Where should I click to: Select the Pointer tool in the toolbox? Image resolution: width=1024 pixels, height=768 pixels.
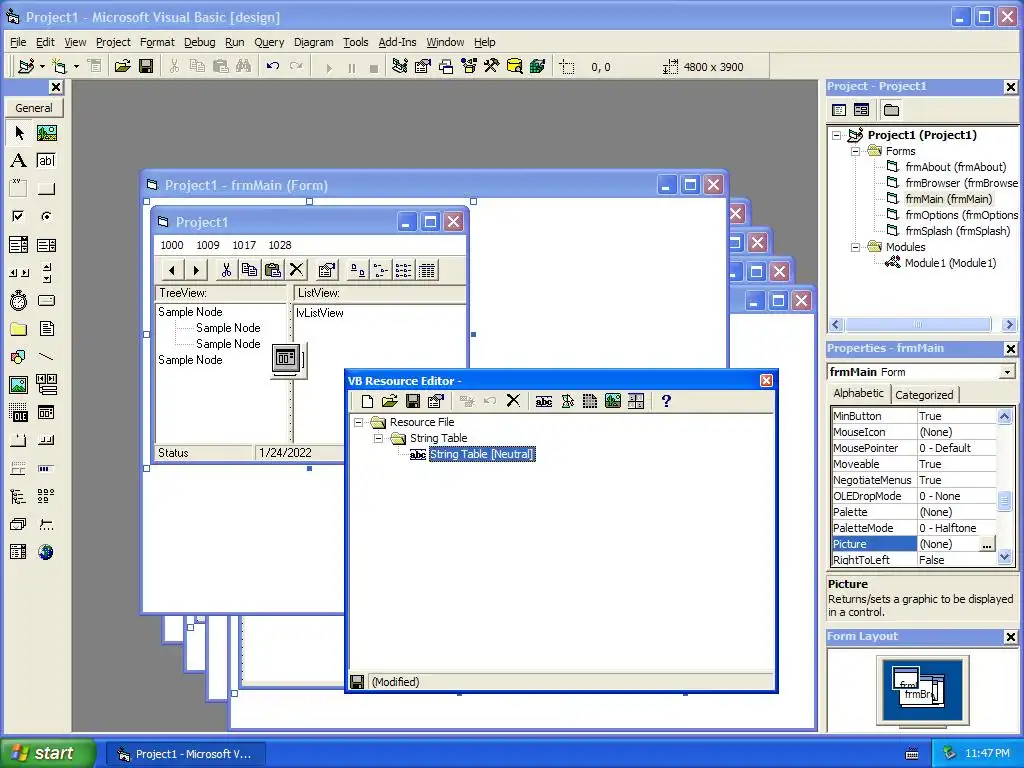(18, 133)
